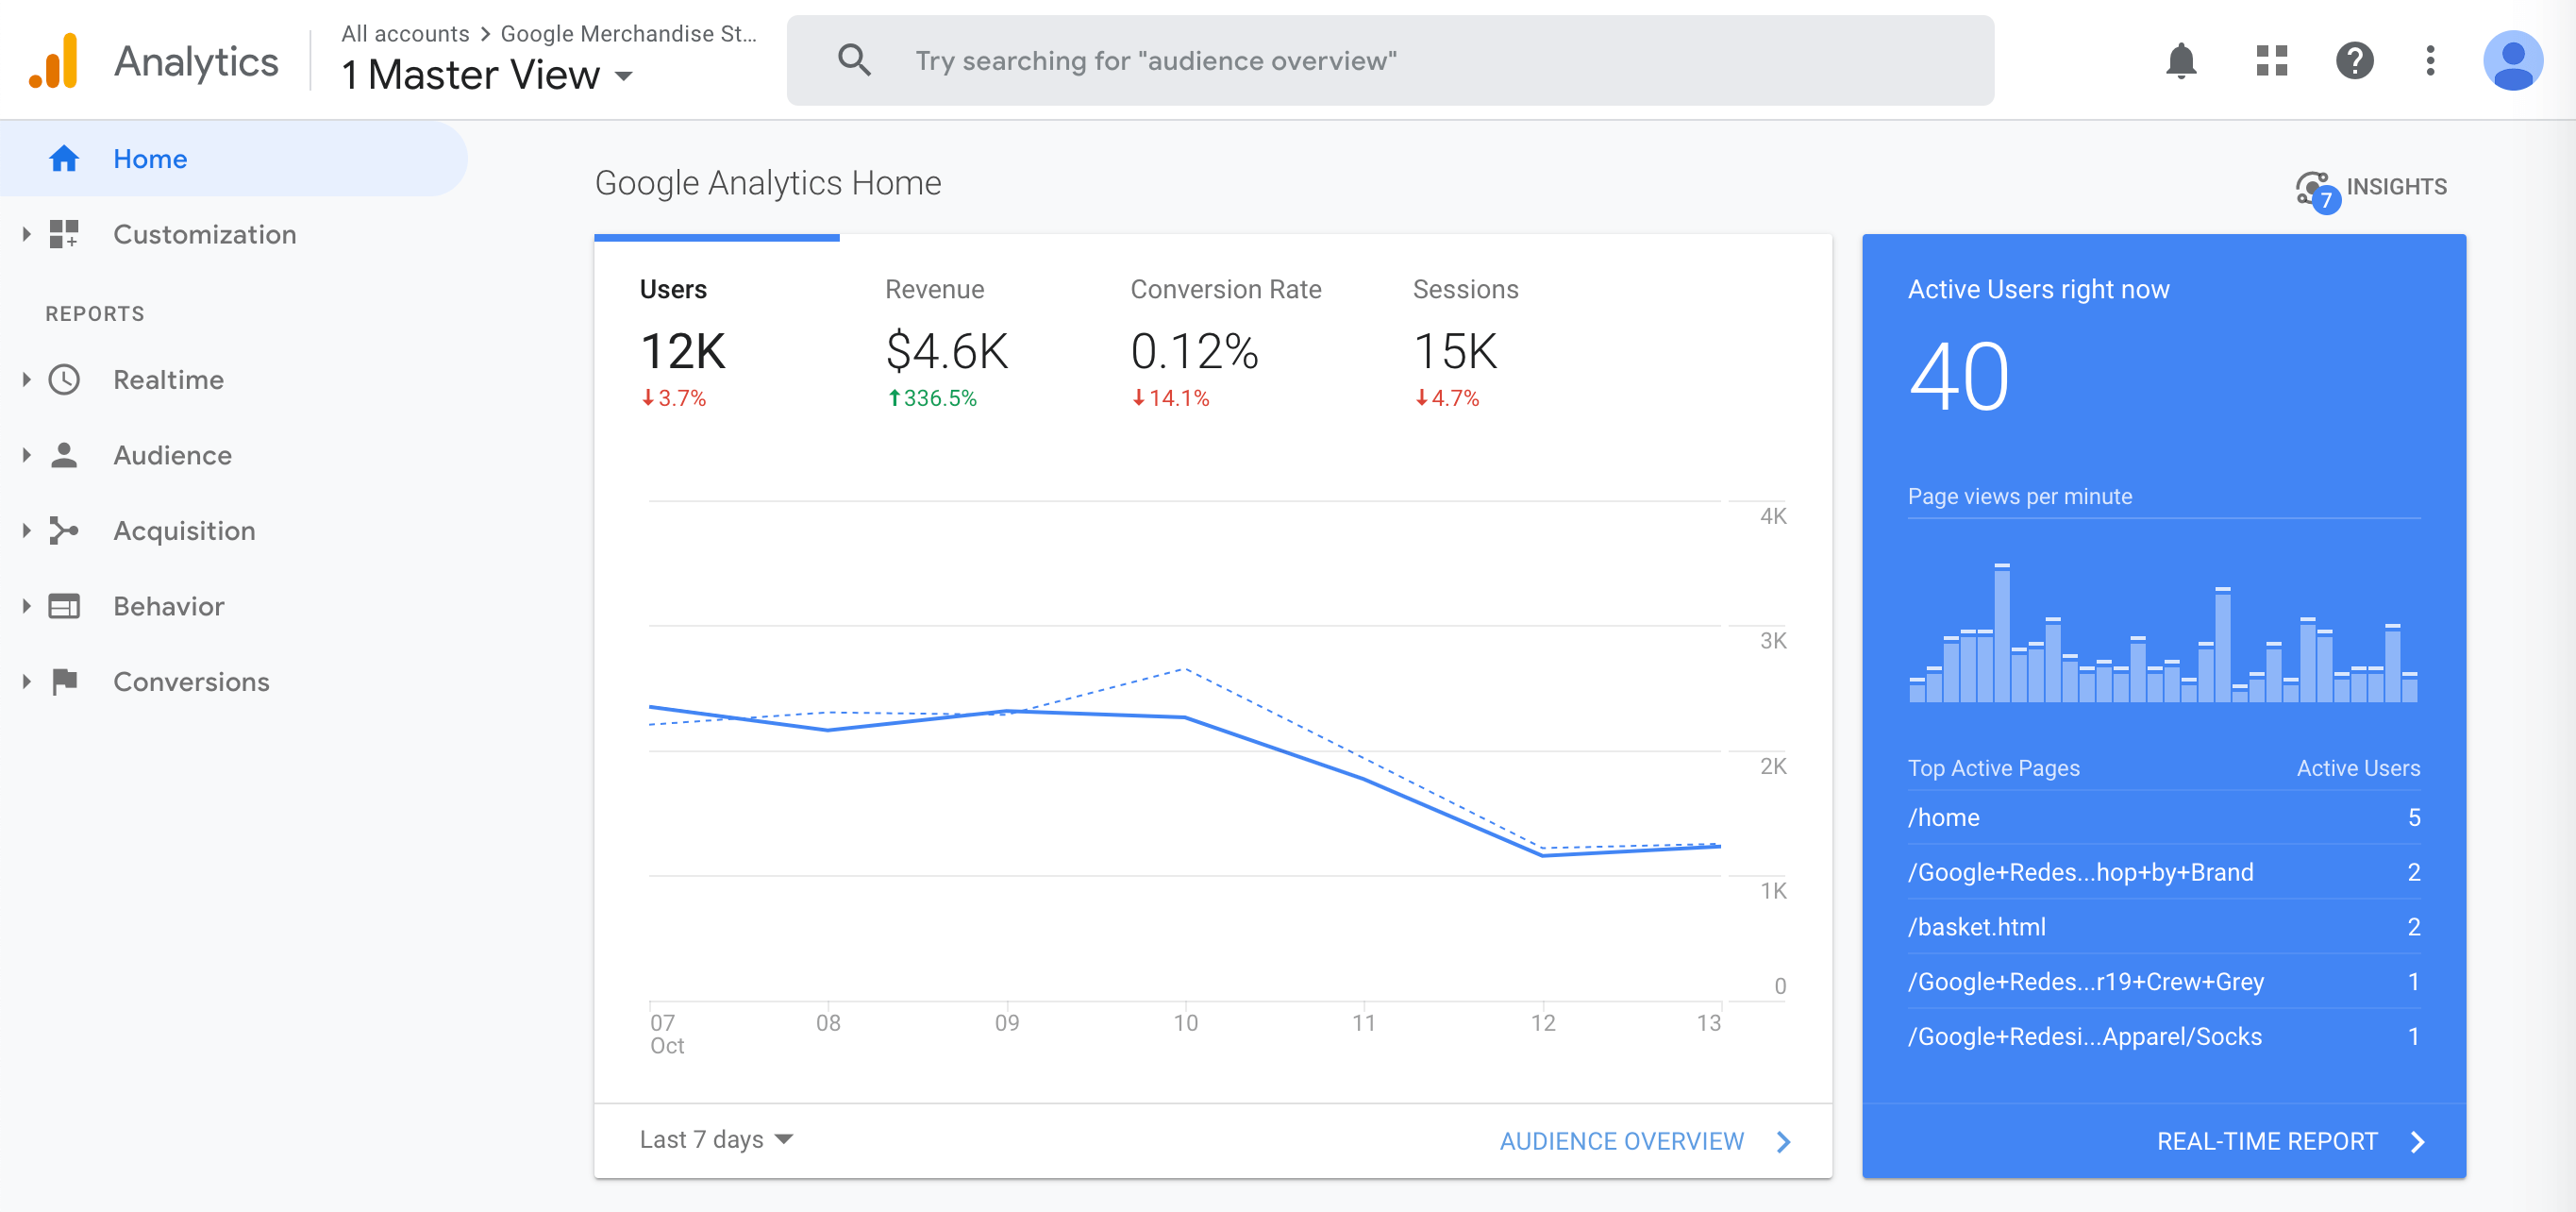Click the search magnifier icon
The height and width of the screenshot is (1212, 2576).
tap(854, 60)
